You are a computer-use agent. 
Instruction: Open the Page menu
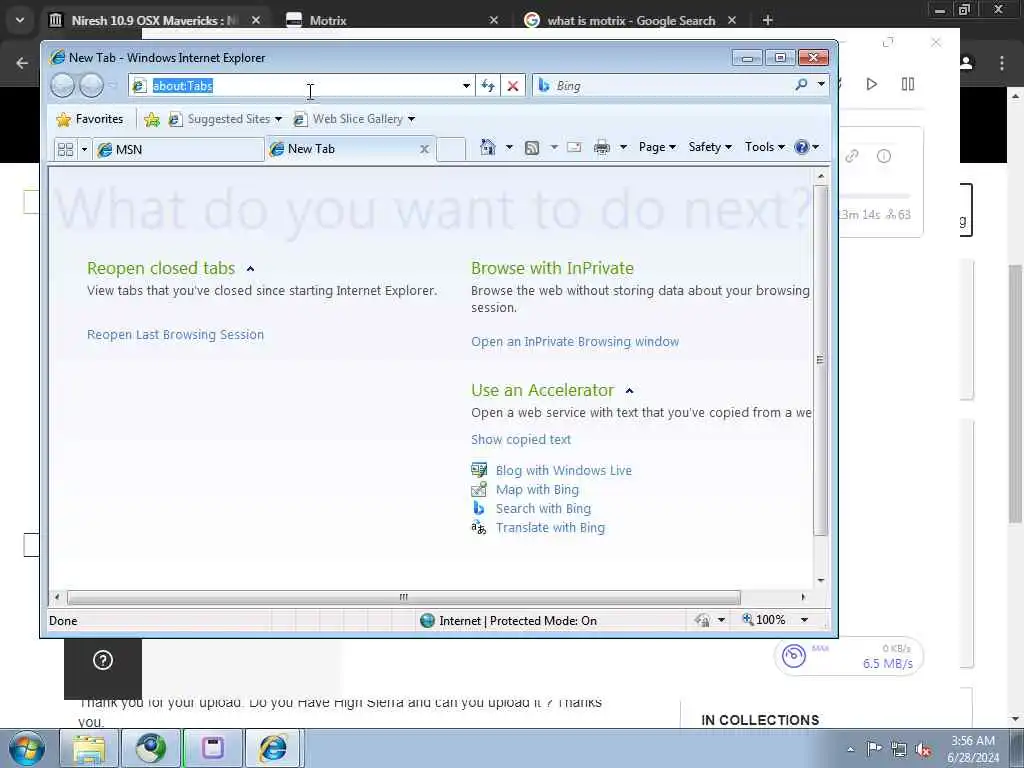coord(657,147)
